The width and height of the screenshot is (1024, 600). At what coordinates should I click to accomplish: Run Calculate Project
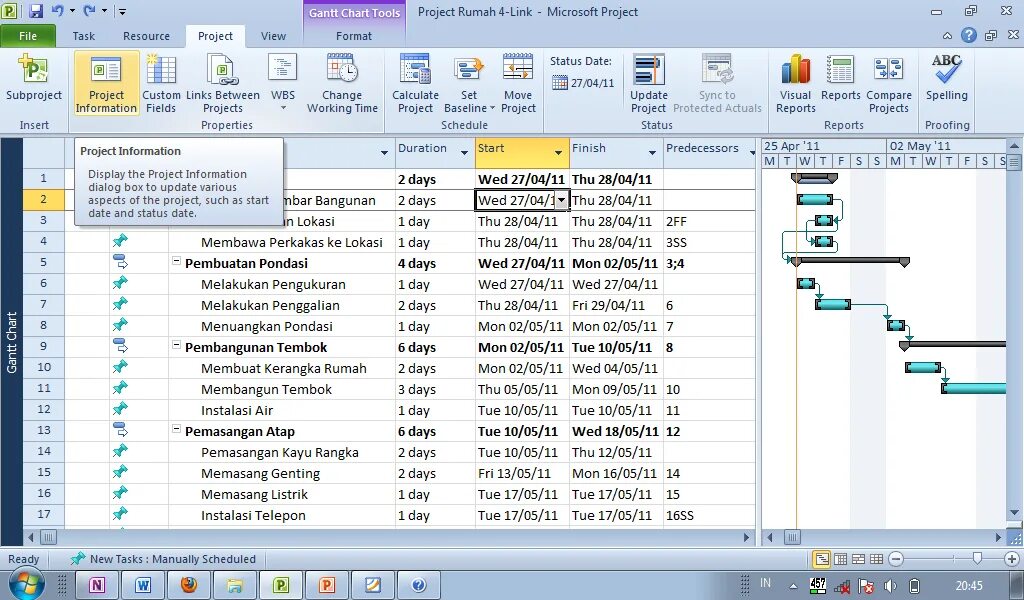pyautogui.click(x=415, y=83)
